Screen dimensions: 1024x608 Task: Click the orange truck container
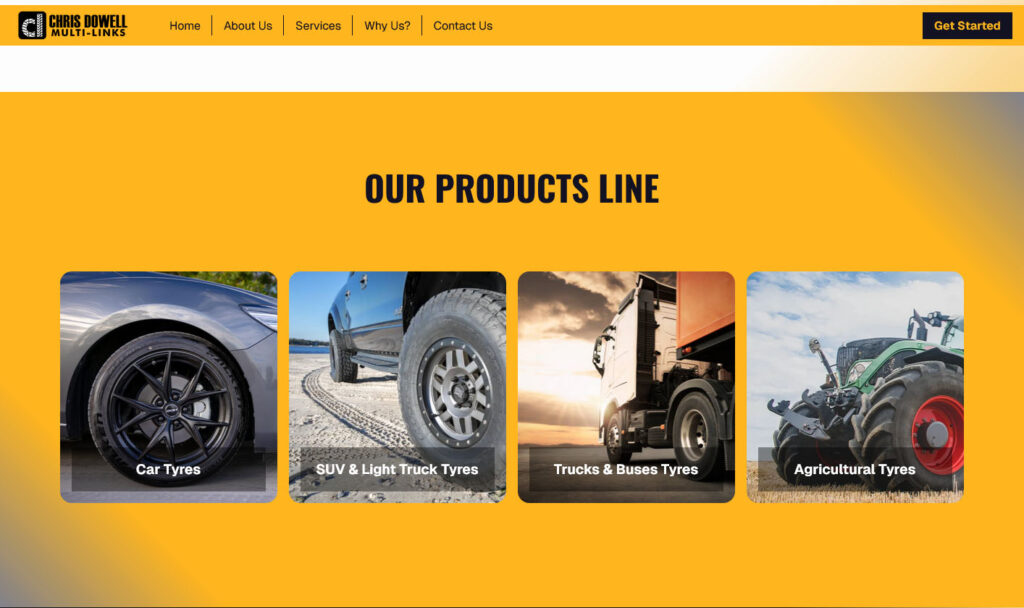coord(705,308)
